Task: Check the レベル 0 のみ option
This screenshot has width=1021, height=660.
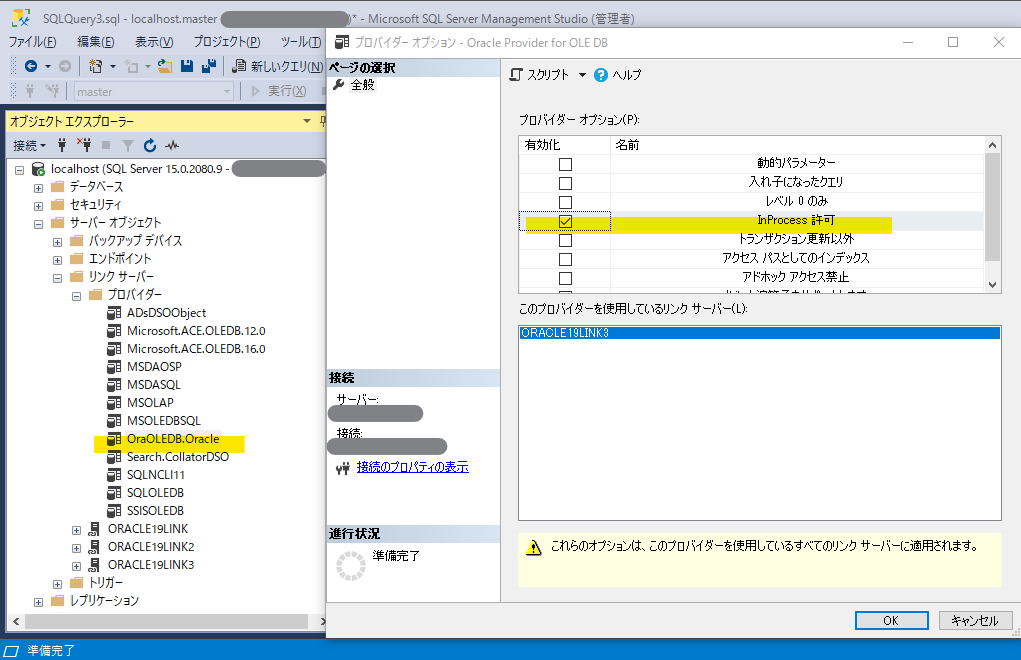Action: 565,202
